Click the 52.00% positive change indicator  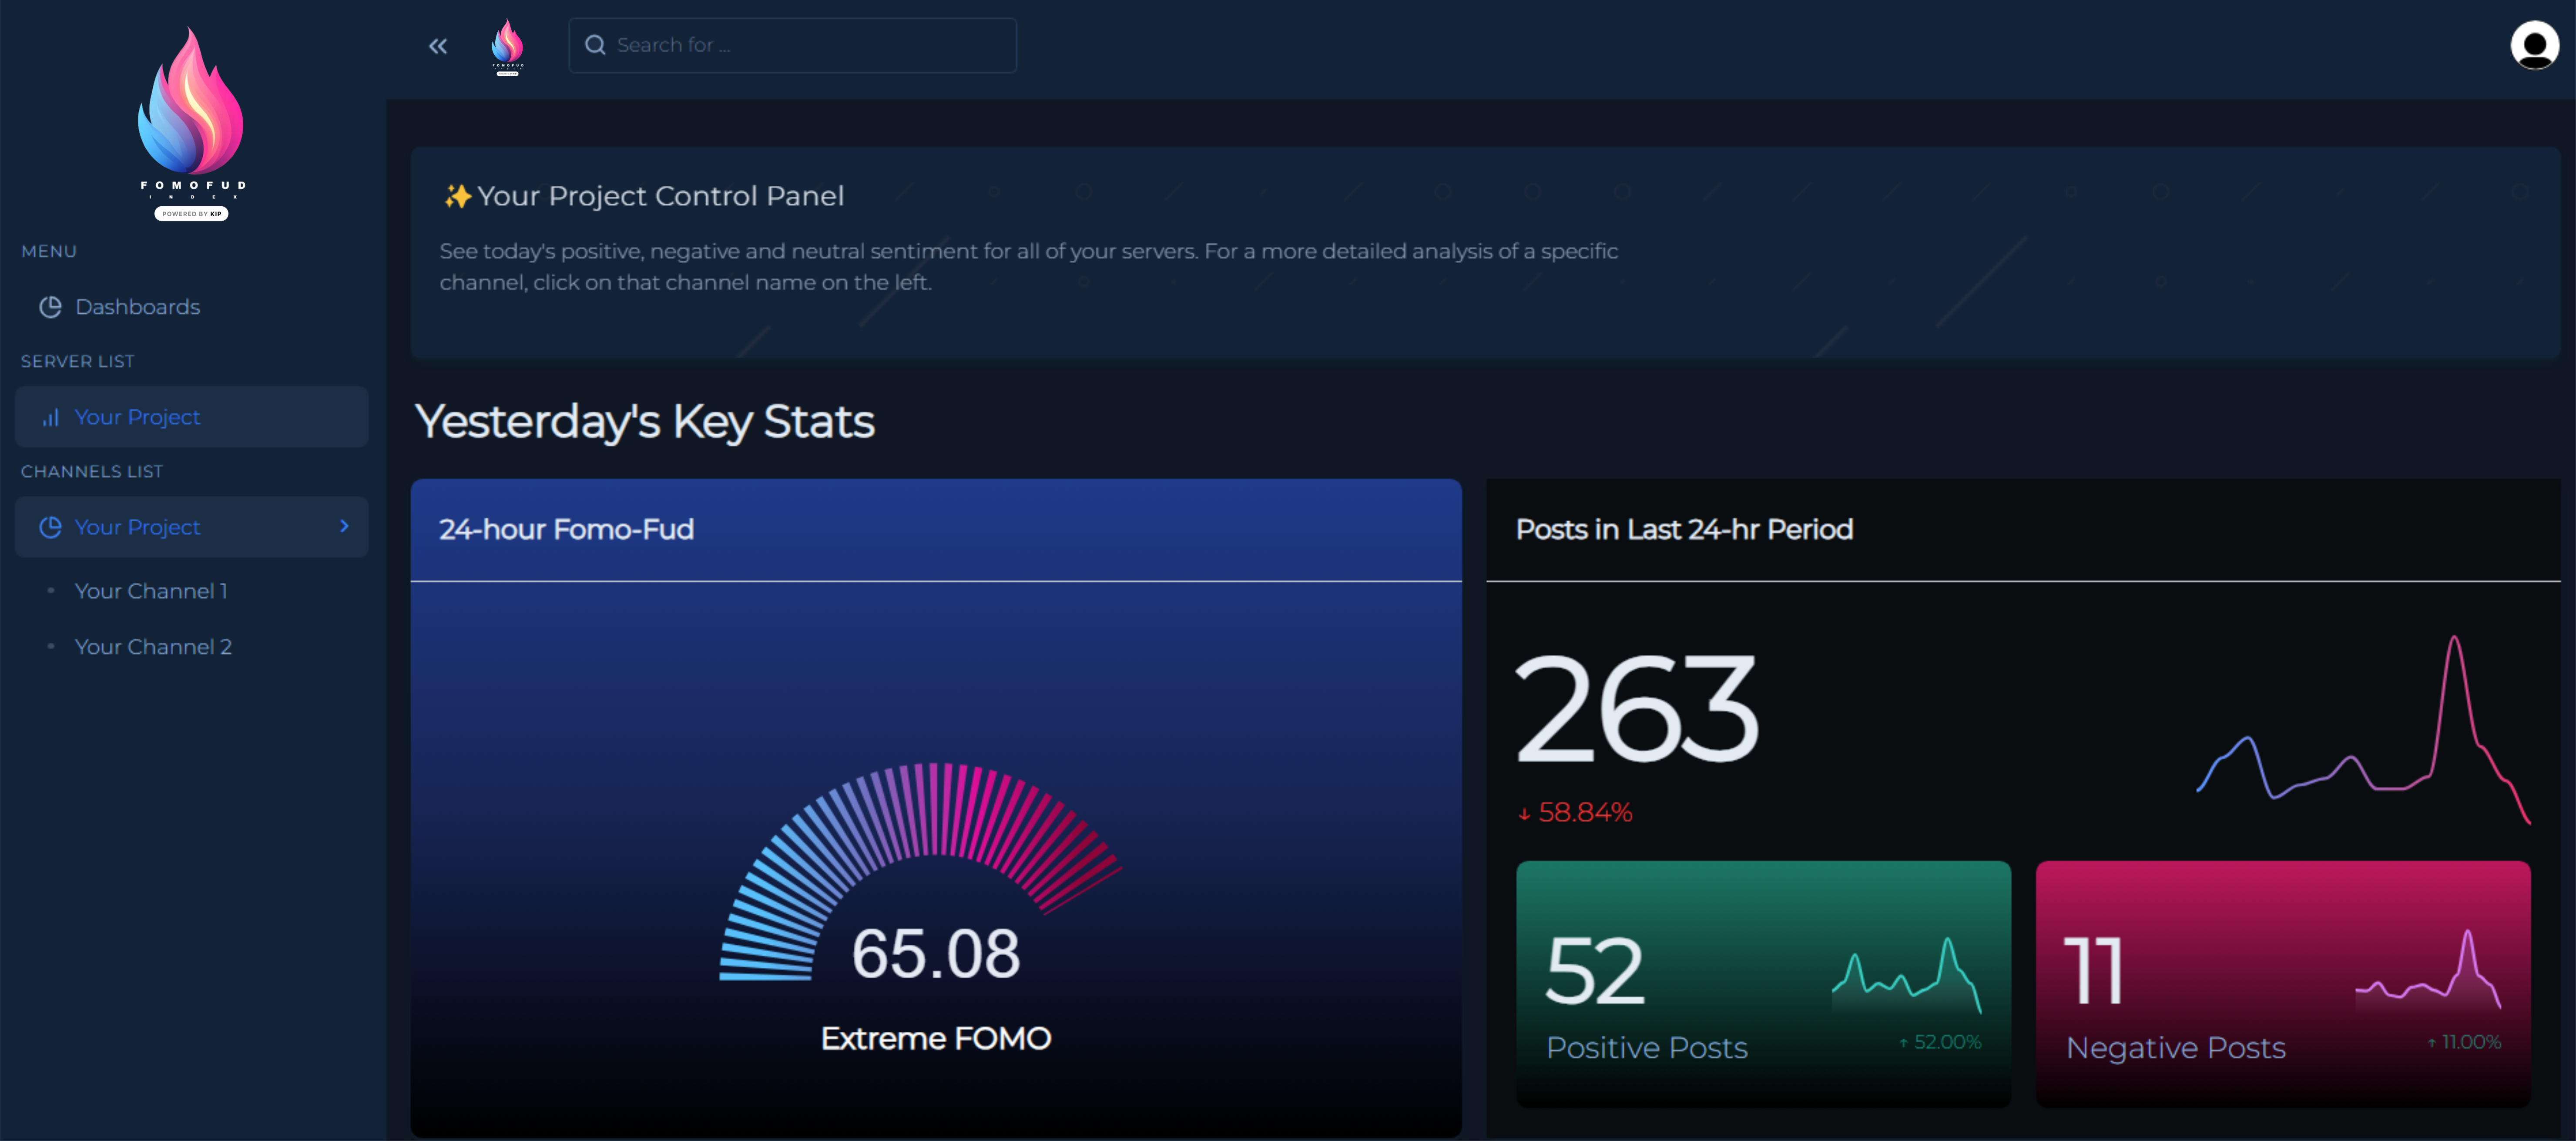click(1940, 1042)
